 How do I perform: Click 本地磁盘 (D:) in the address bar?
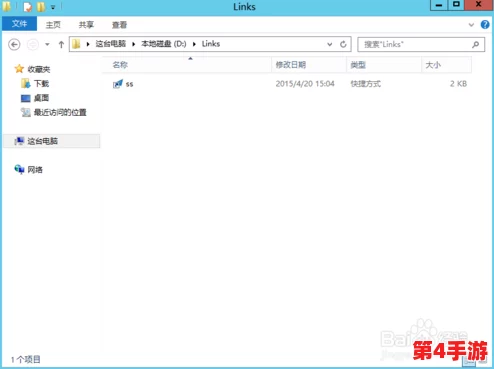164,44
